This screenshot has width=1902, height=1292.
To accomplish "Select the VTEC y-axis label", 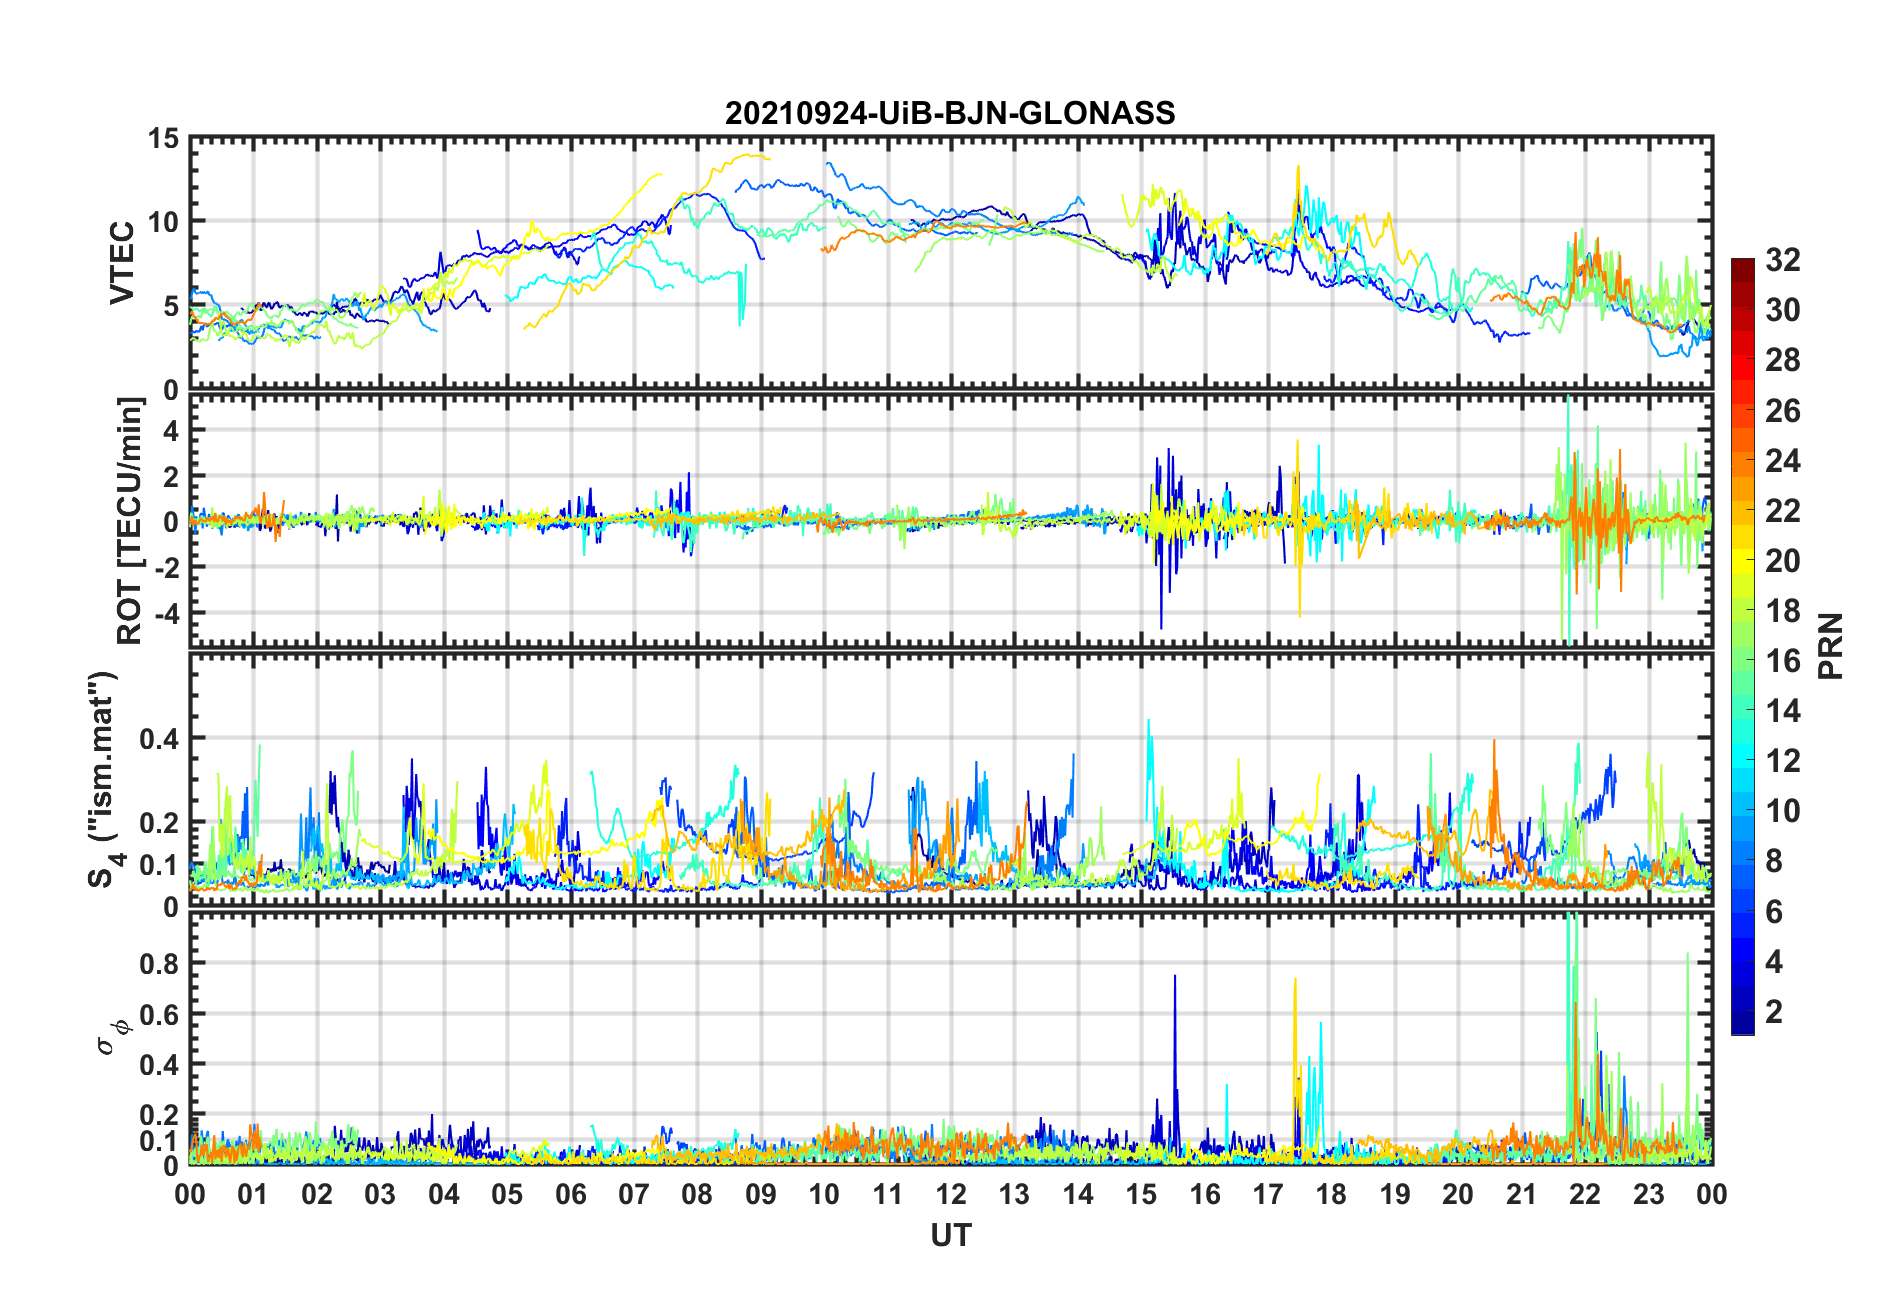I will [122, 263].
